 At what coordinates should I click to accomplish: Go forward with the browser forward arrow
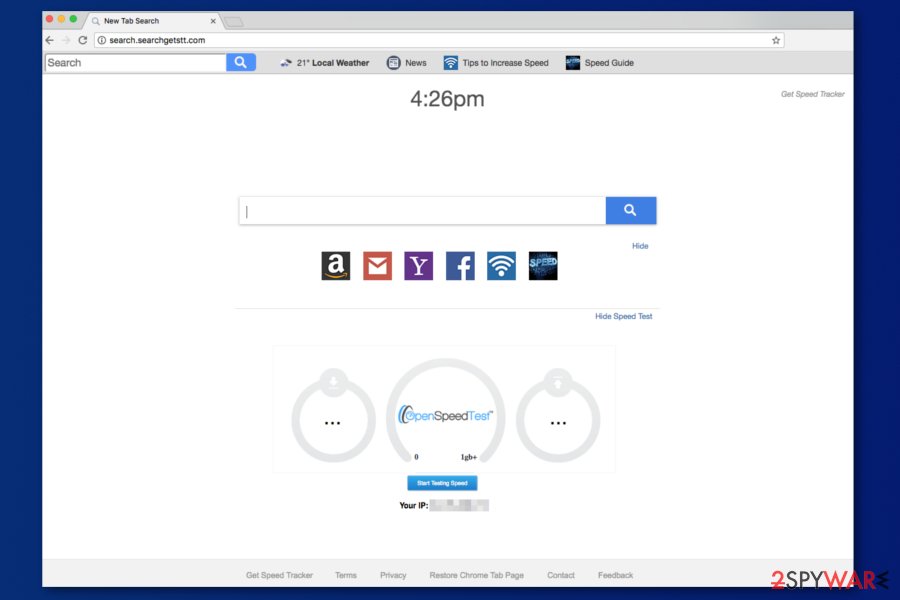click(66, 40)
